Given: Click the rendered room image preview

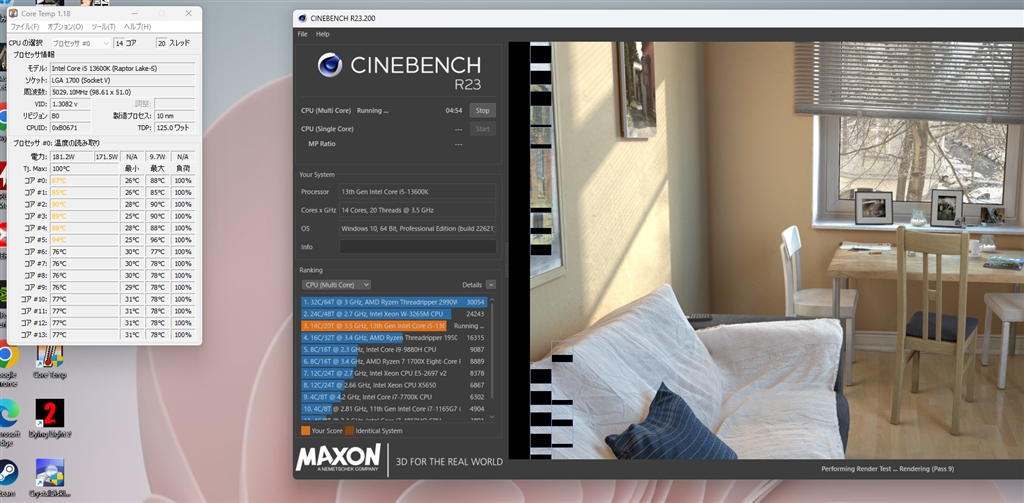Looking at the screenshot, I should [777, 250].
